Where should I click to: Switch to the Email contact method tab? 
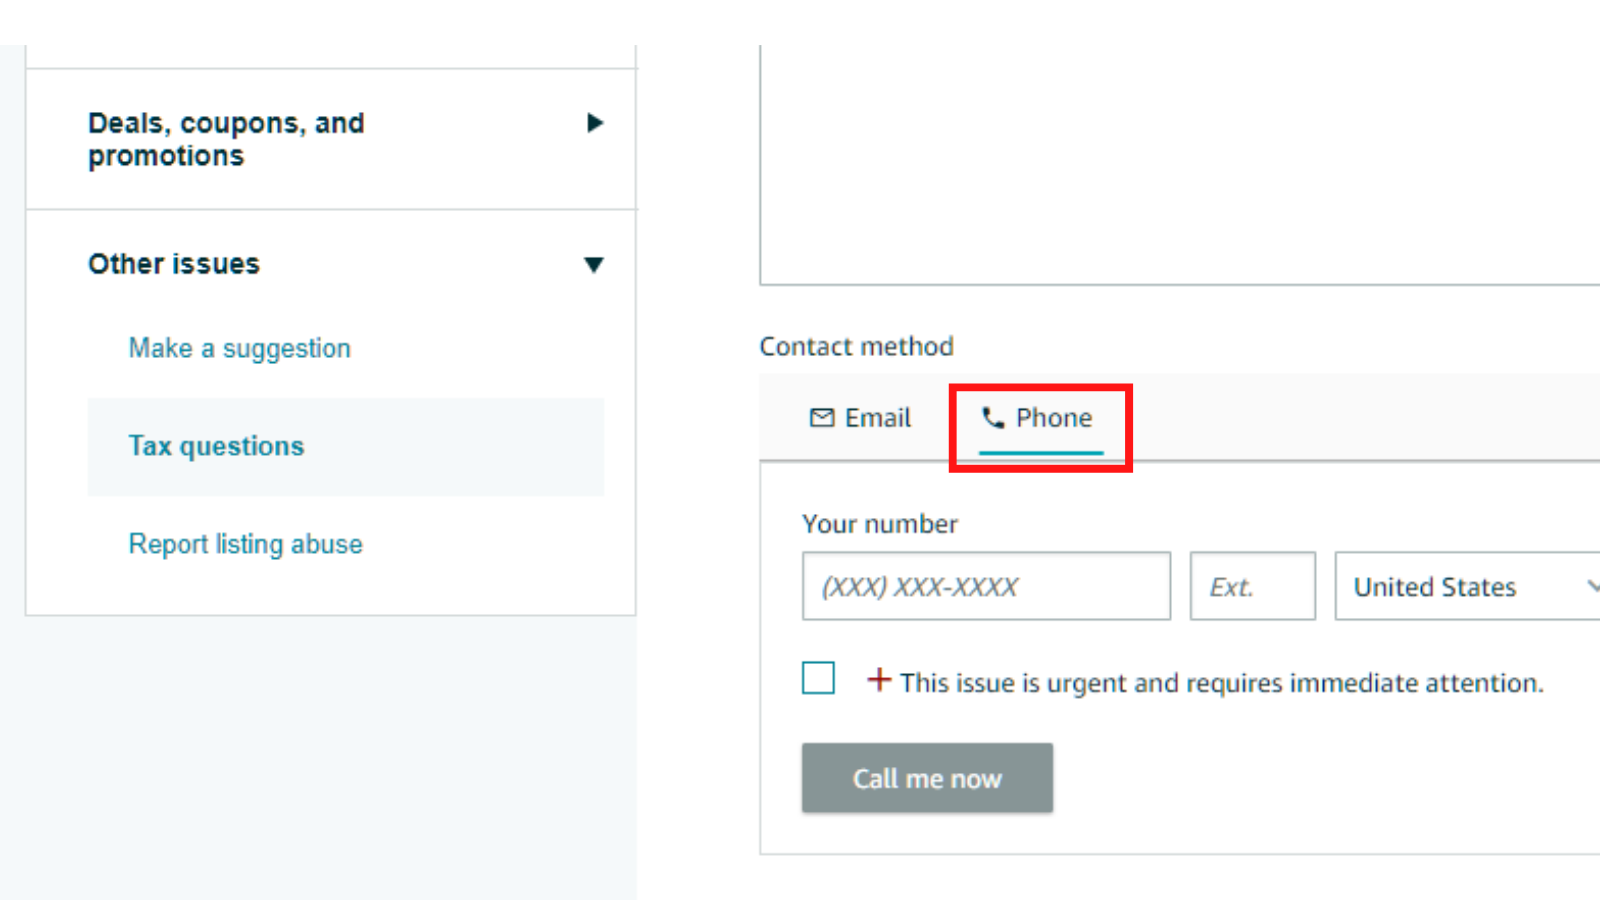click(860, 418)
